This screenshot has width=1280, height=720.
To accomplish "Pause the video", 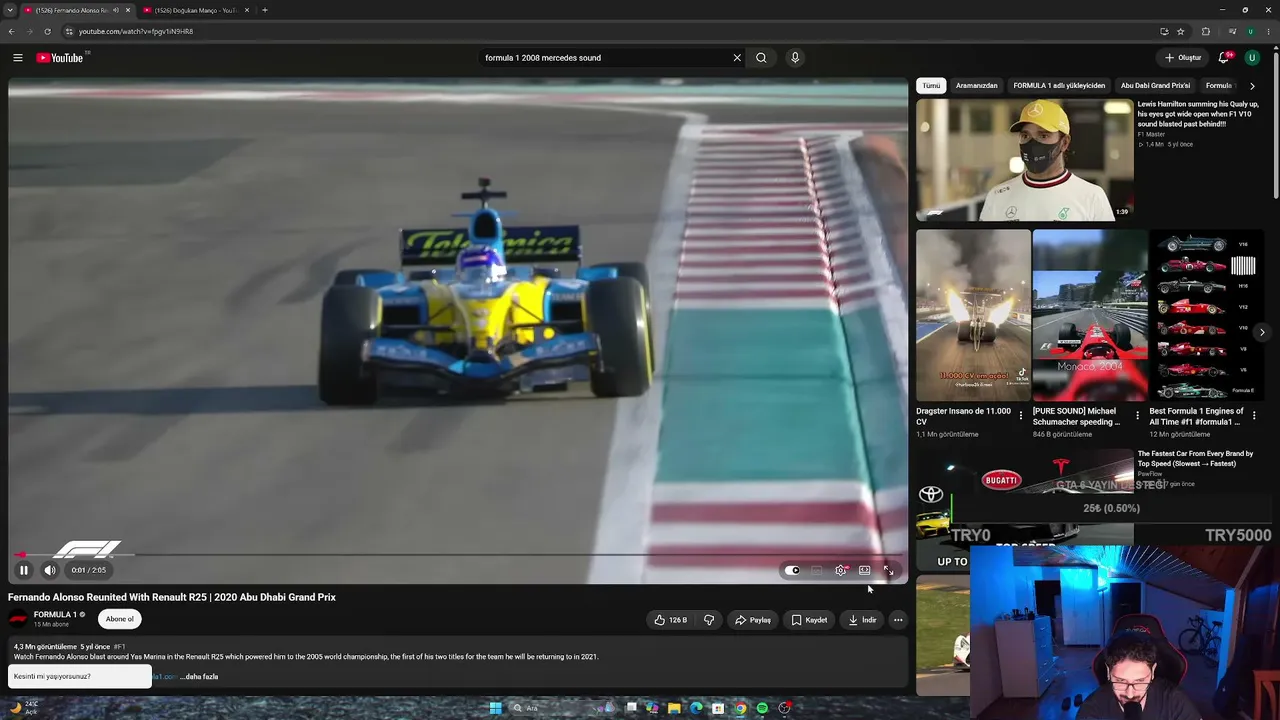I will point(24,570).
